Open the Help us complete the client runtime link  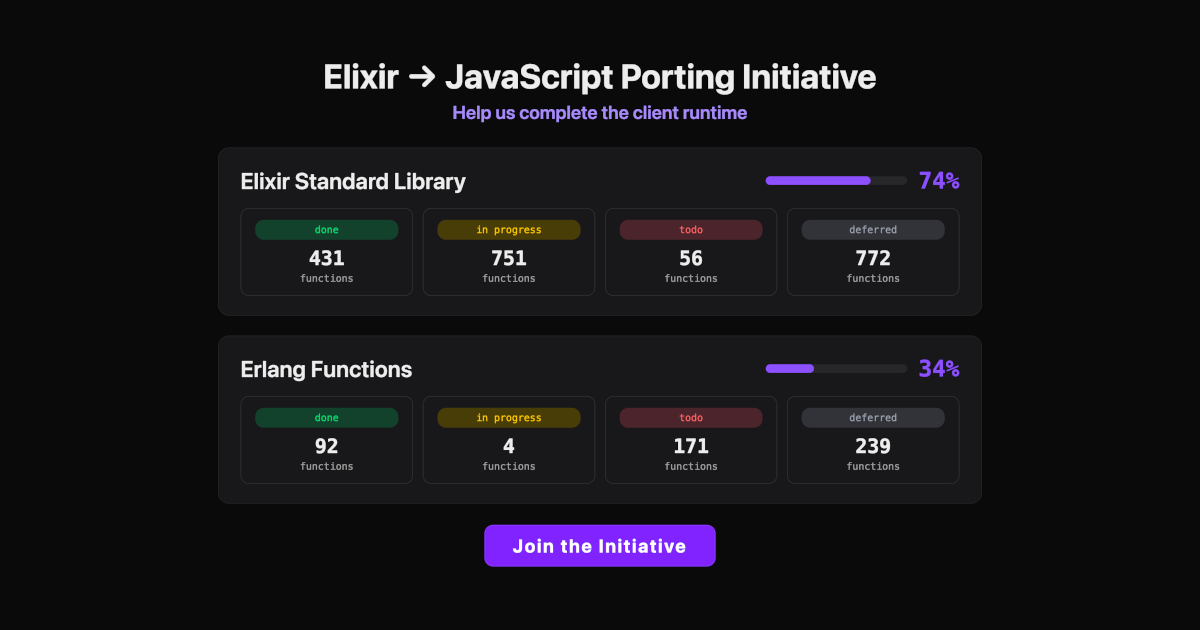[x=600, y=113]
